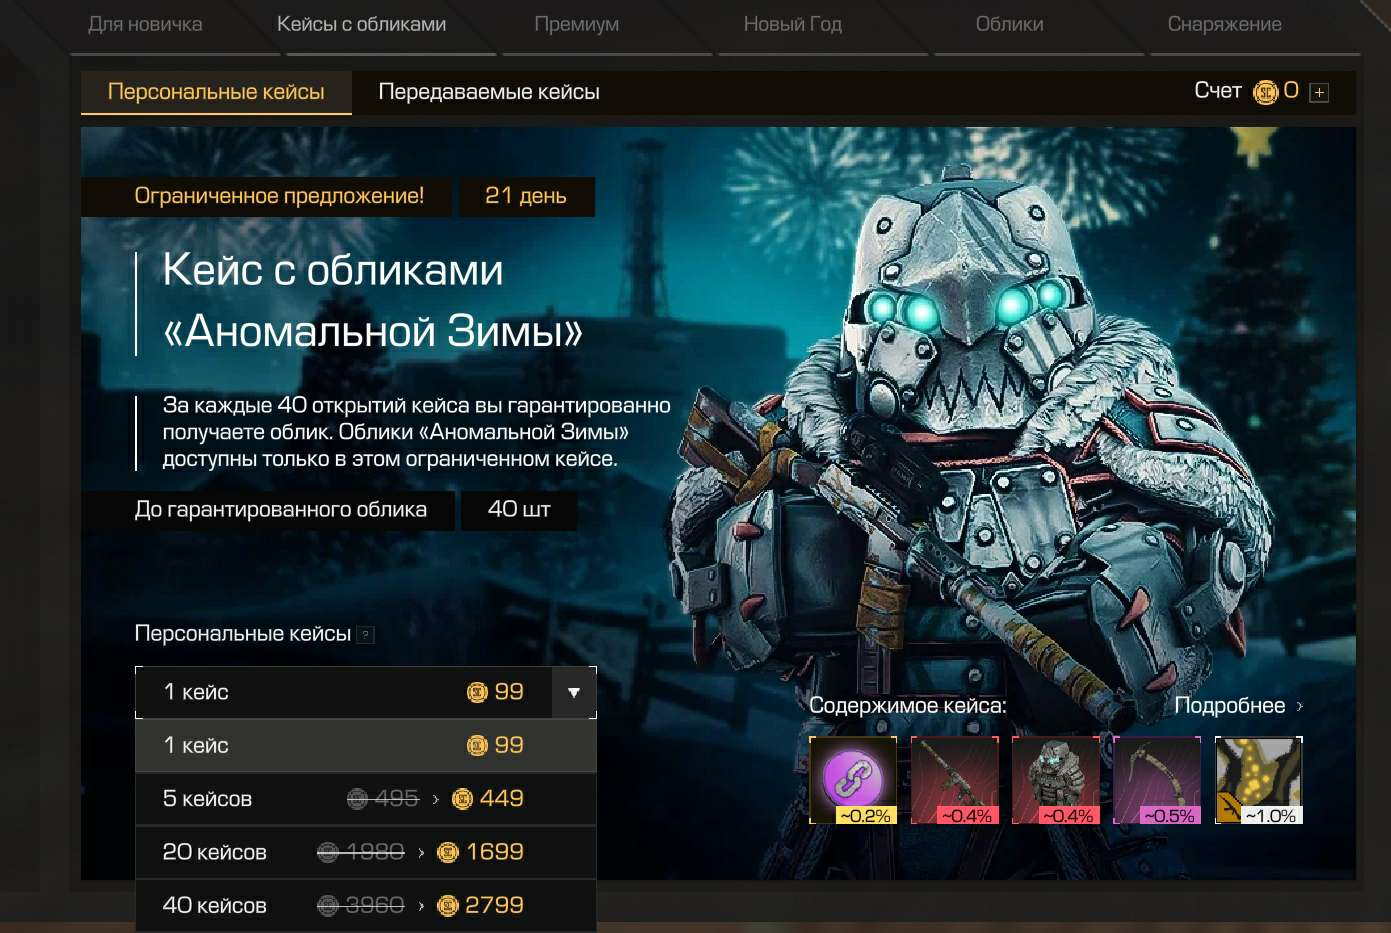
Task: Choose '5 кейсов' for 449 option
Action: [x=366, y=799]
